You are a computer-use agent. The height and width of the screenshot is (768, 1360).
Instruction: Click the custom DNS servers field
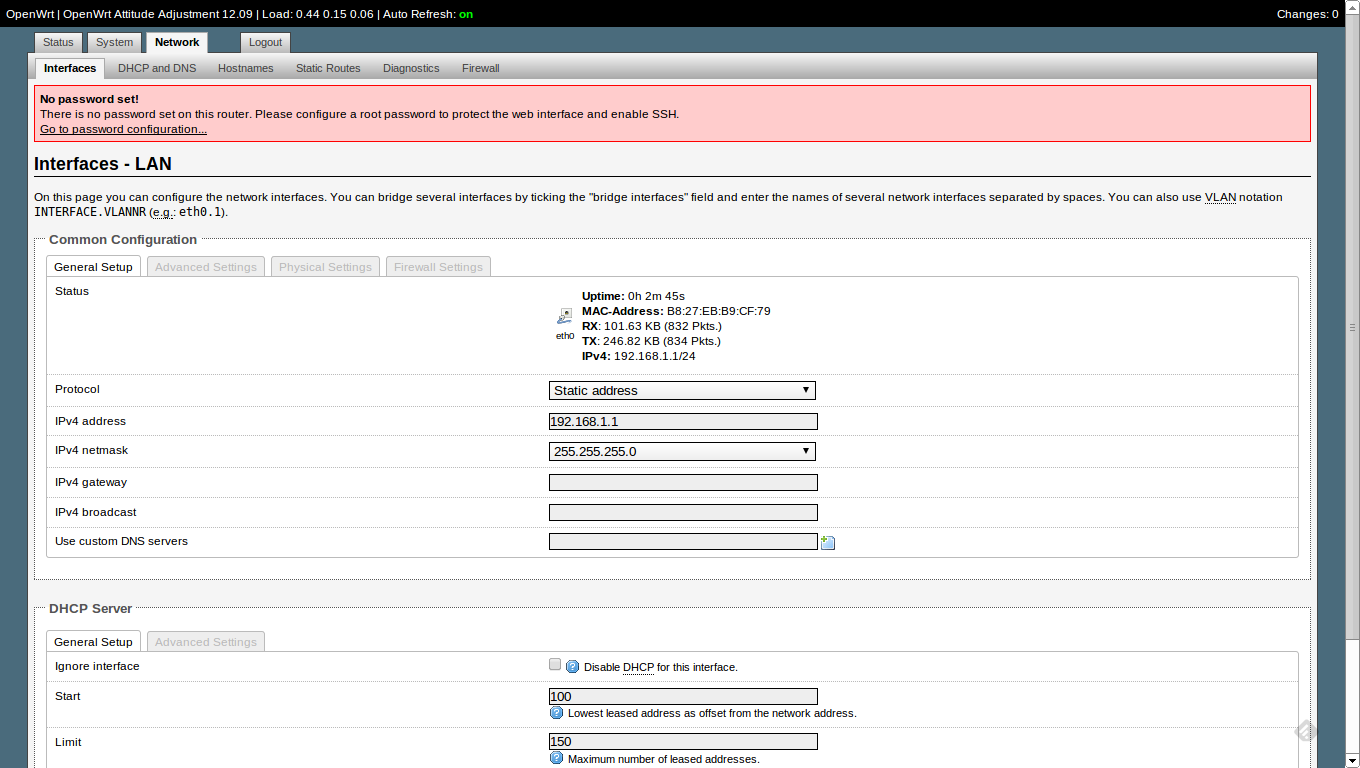point(683,541)
